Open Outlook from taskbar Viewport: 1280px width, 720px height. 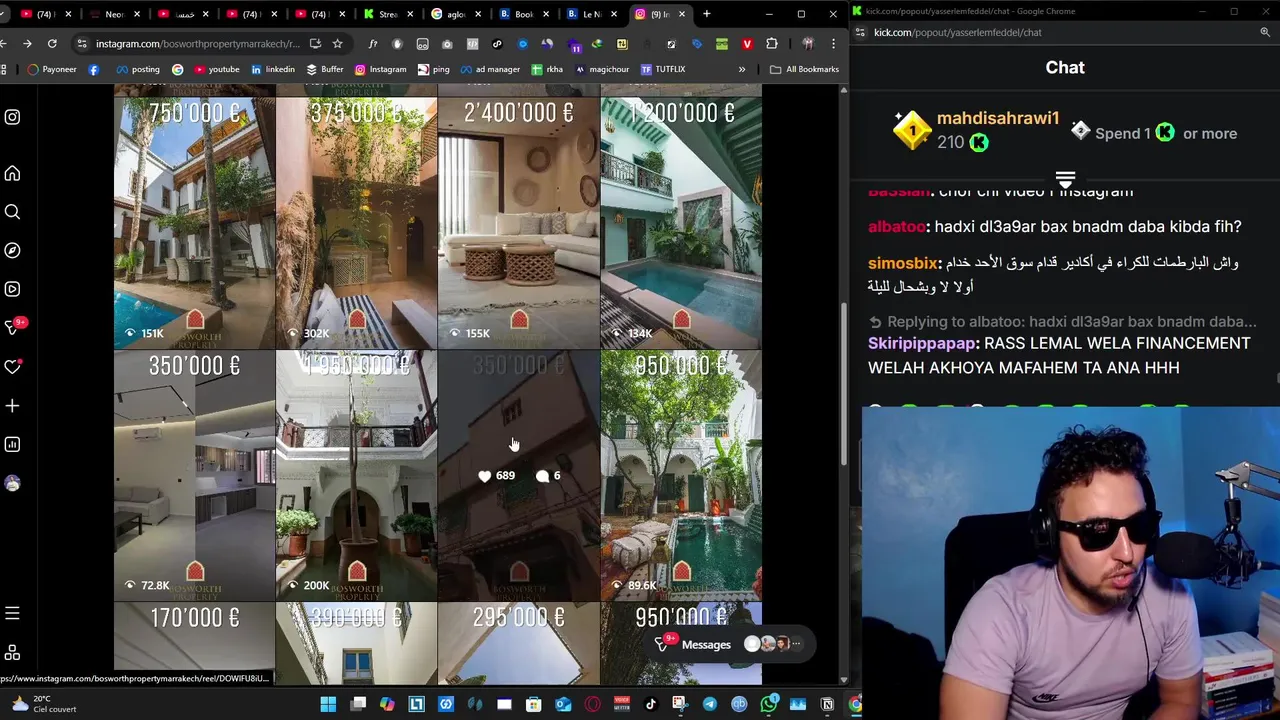pyautogui.click(x=563, y=704)
